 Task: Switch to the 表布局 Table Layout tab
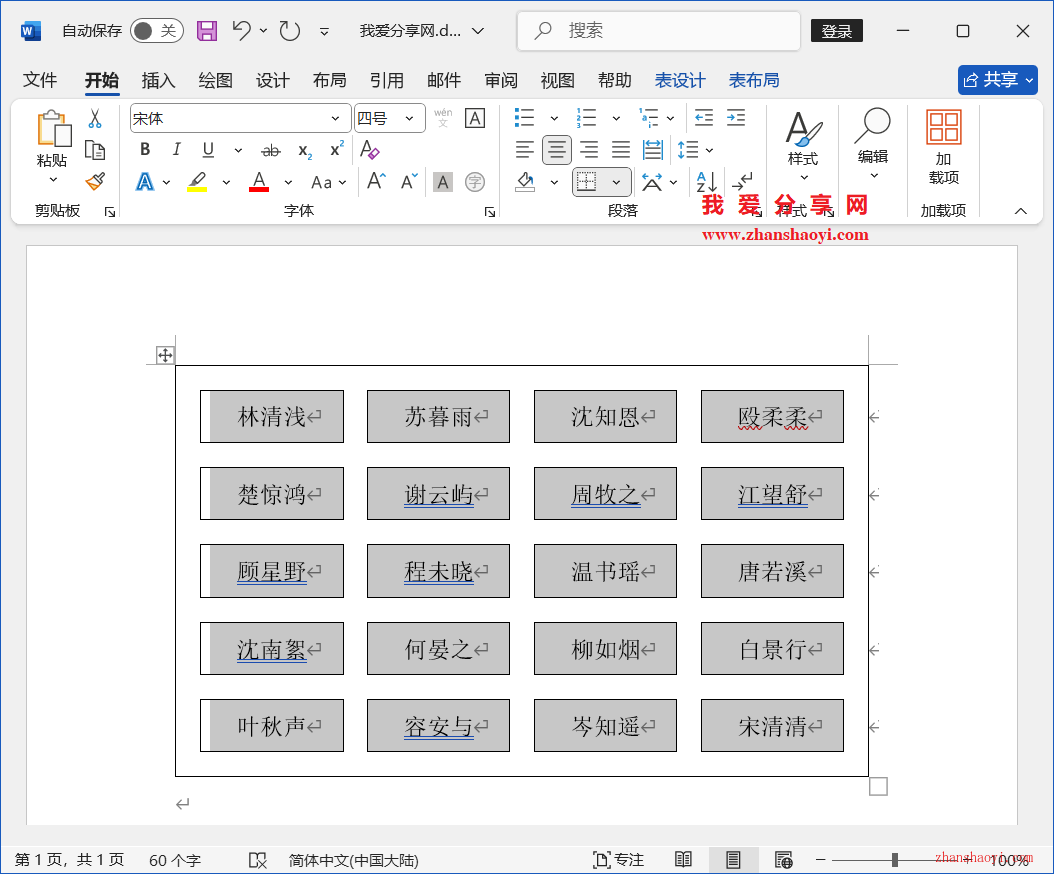tap(754, 80)
